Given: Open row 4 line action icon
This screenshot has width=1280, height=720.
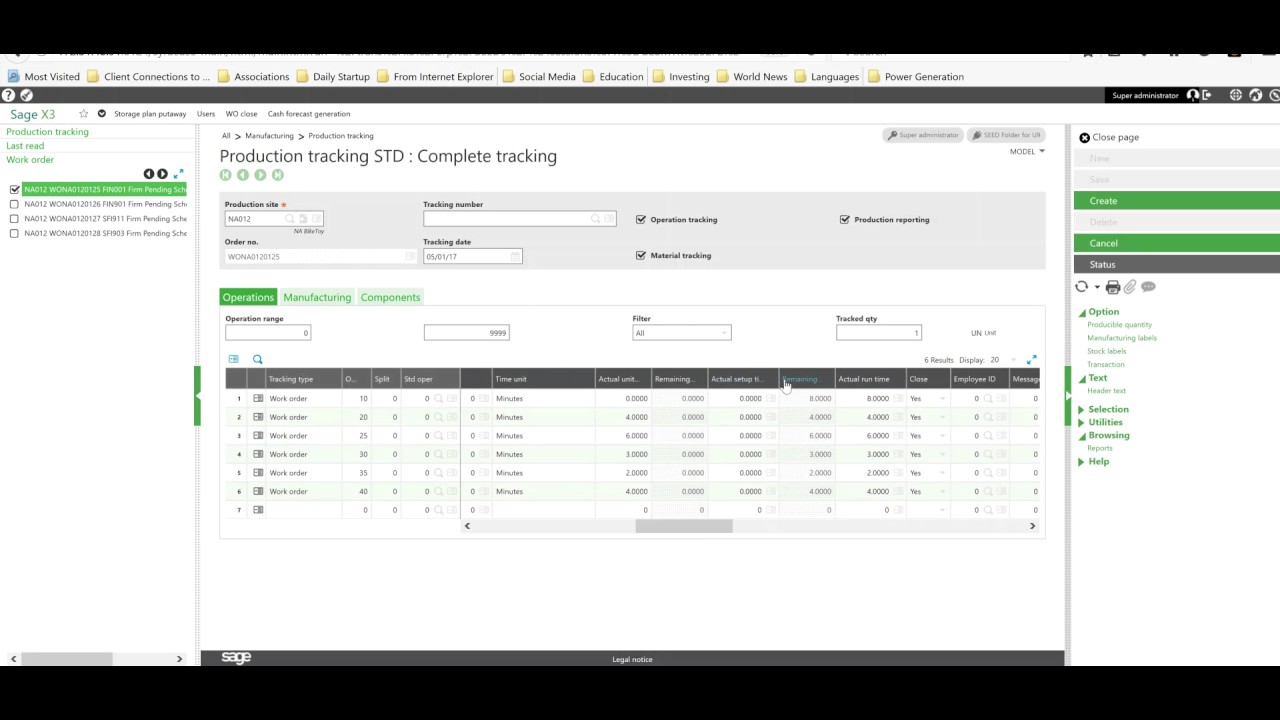Looking at the screenshot, I should [x=258, y=454].
